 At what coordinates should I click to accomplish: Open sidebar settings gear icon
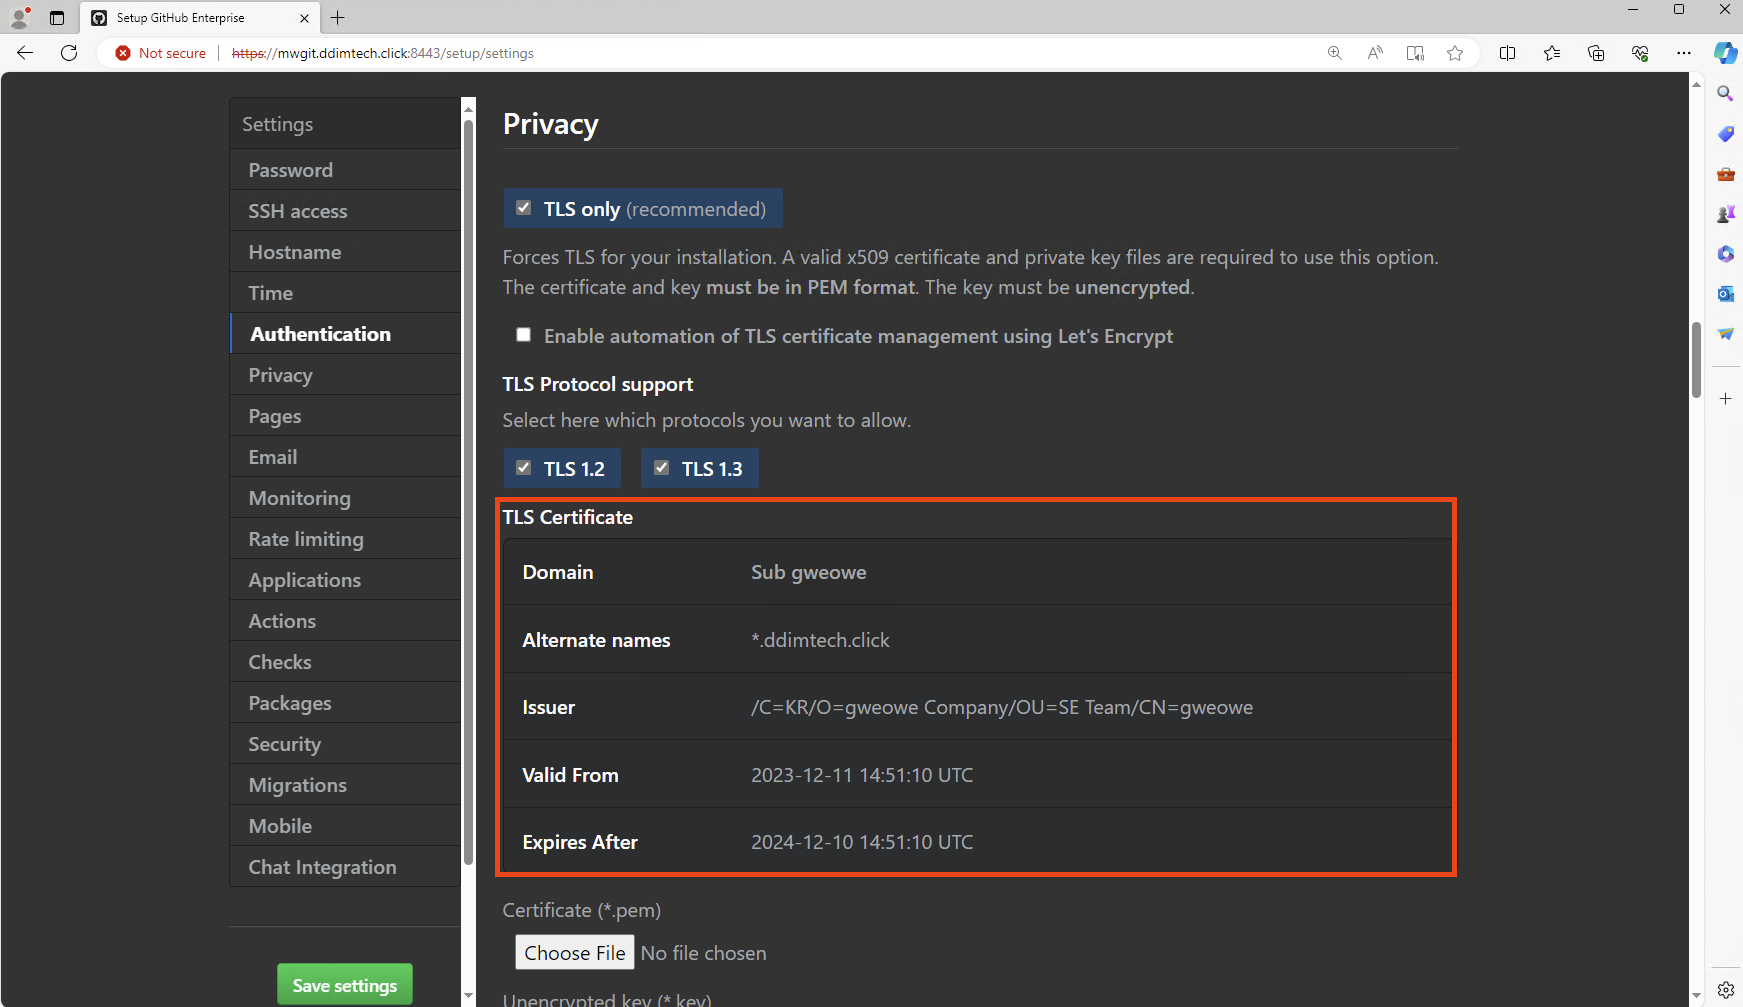[x=1725, y=990]
